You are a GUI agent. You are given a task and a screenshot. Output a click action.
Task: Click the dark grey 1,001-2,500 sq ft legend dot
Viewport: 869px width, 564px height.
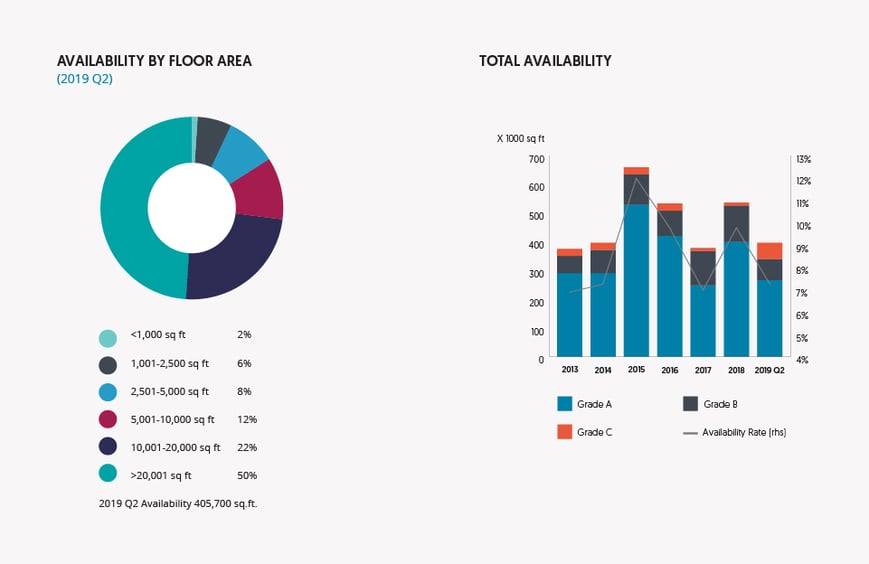pyautogui.click(x=108, y=364)
